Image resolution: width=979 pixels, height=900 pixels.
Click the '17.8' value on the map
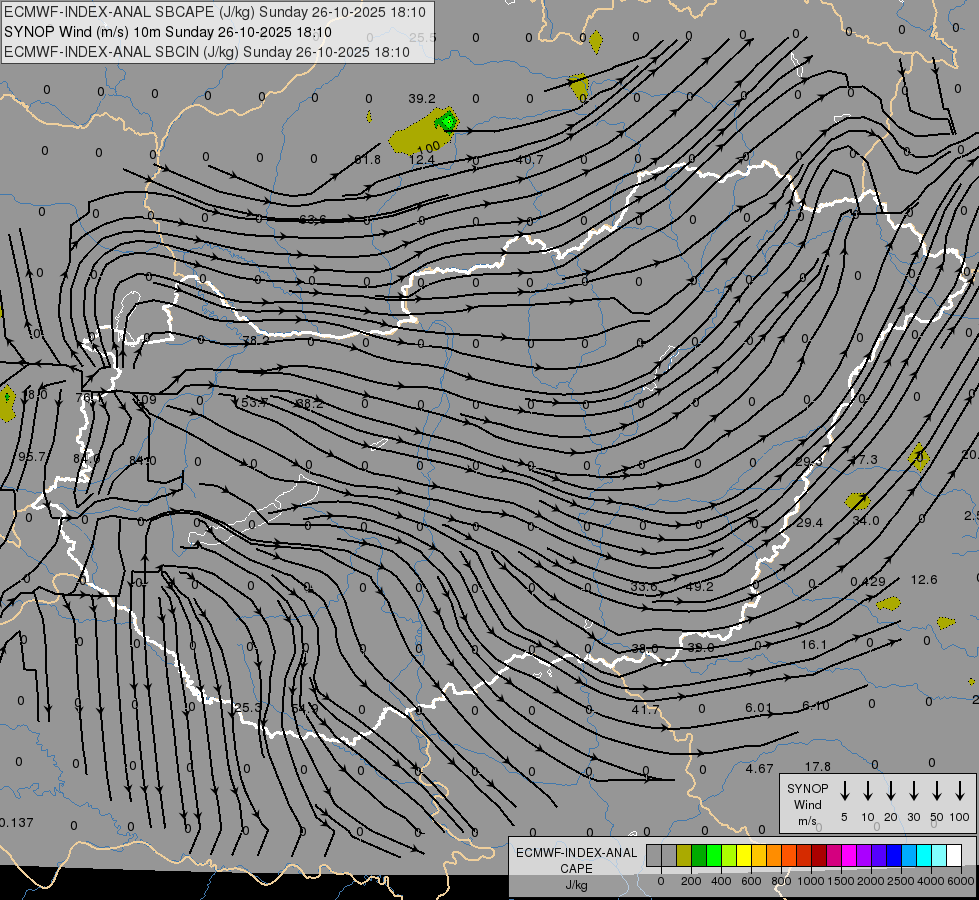[x=818, y=766]
